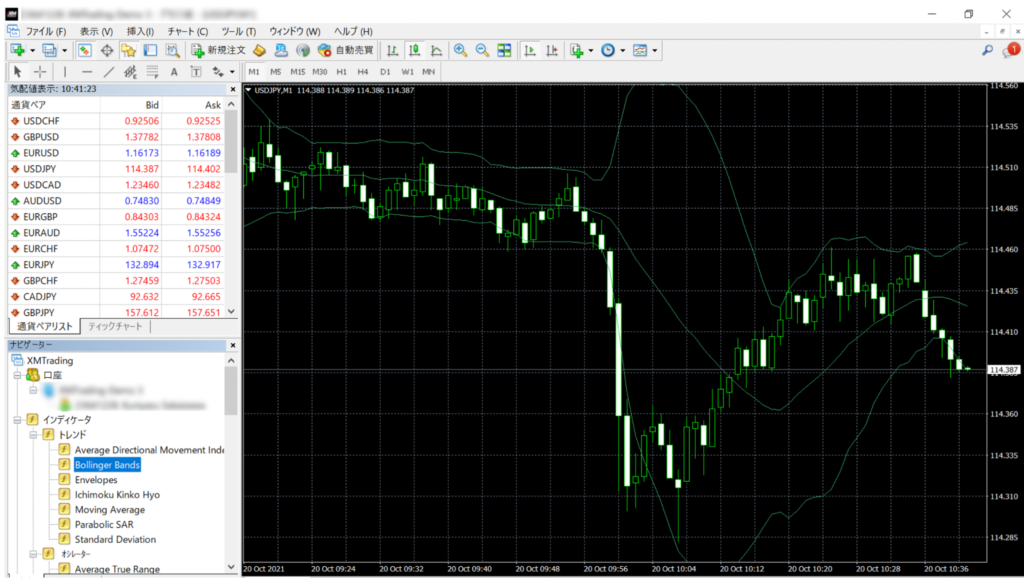Select the cursor arrow tool
The image size is (1024, 578).
point(18,72)
